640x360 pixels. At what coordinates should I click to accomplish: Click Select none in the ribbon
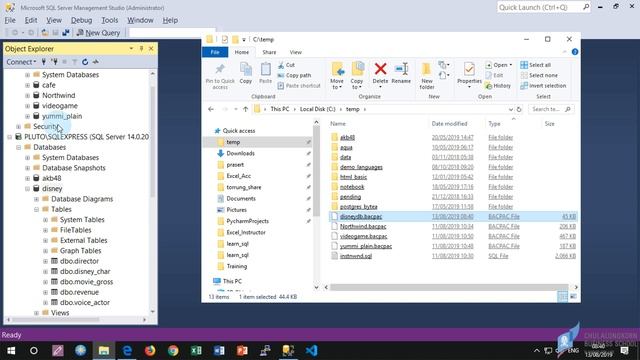539,75
